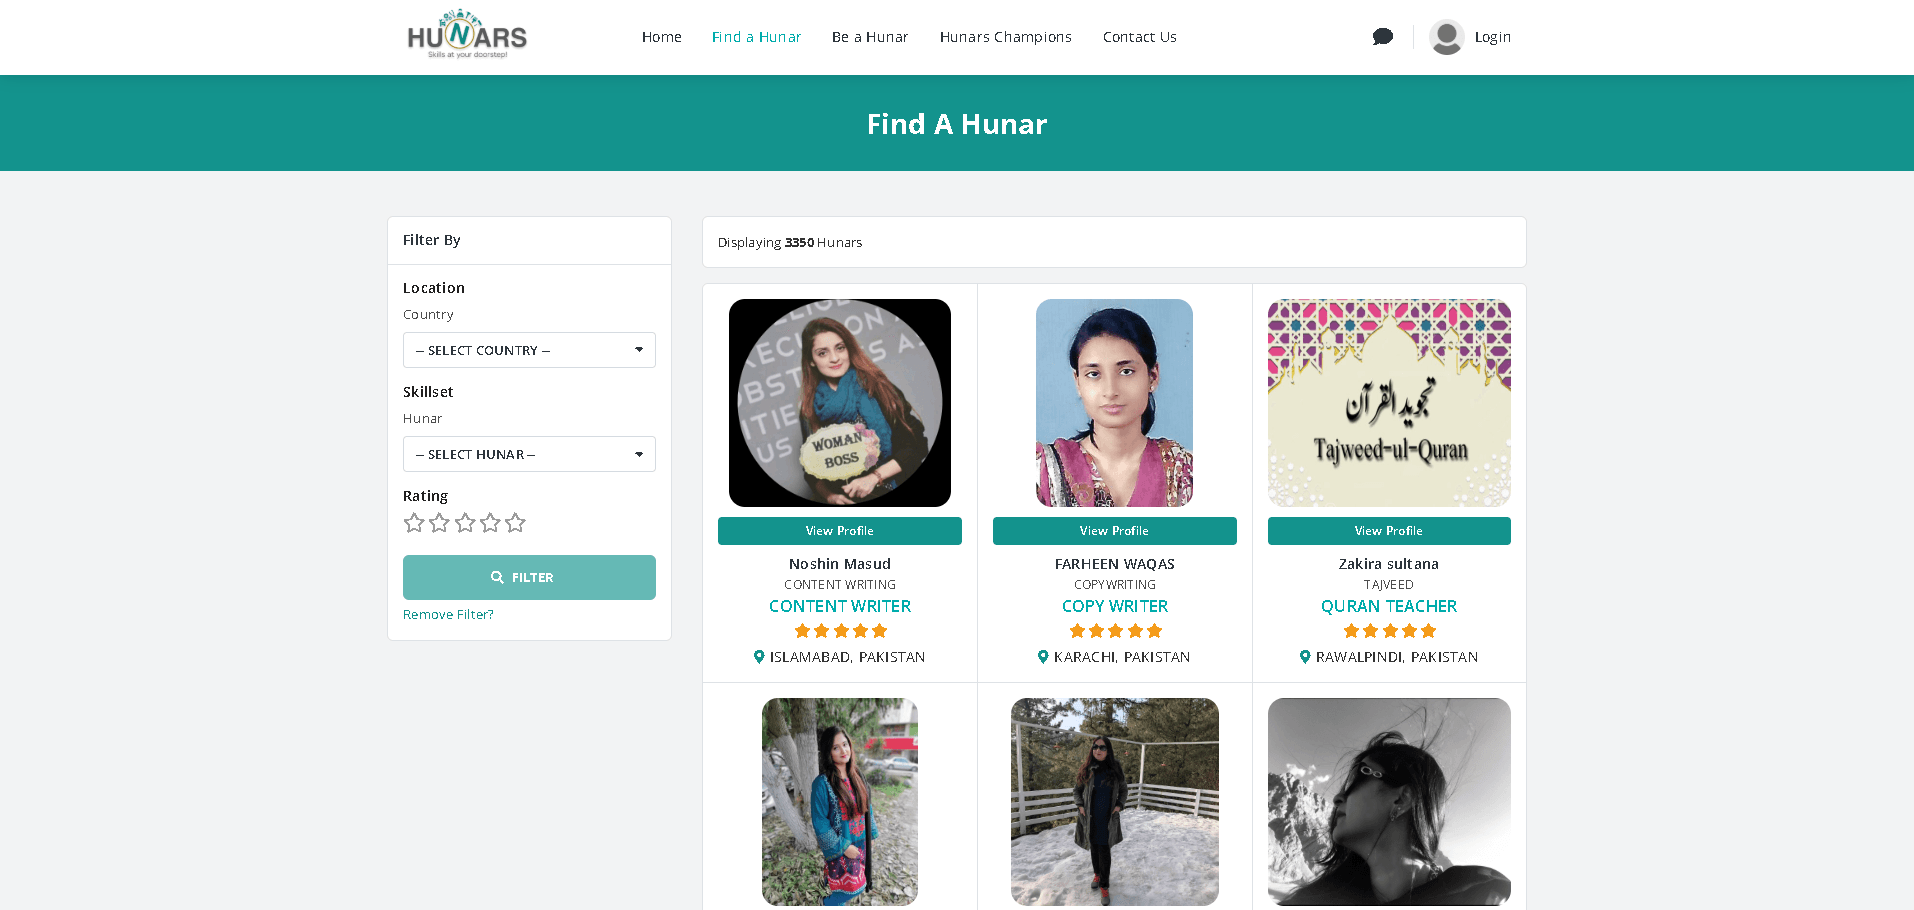Click Tajweed-ul-Quran profile thumbnail
1914x910 pixels.
[x=1389, y=403]
